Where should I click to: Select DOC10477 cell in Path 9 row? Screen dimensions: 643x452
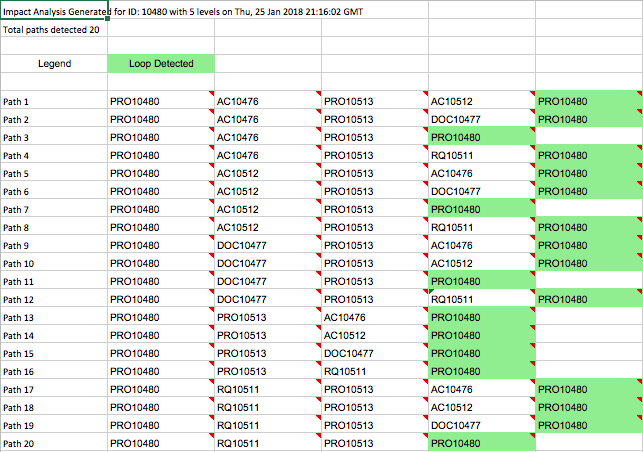(268, 244)
